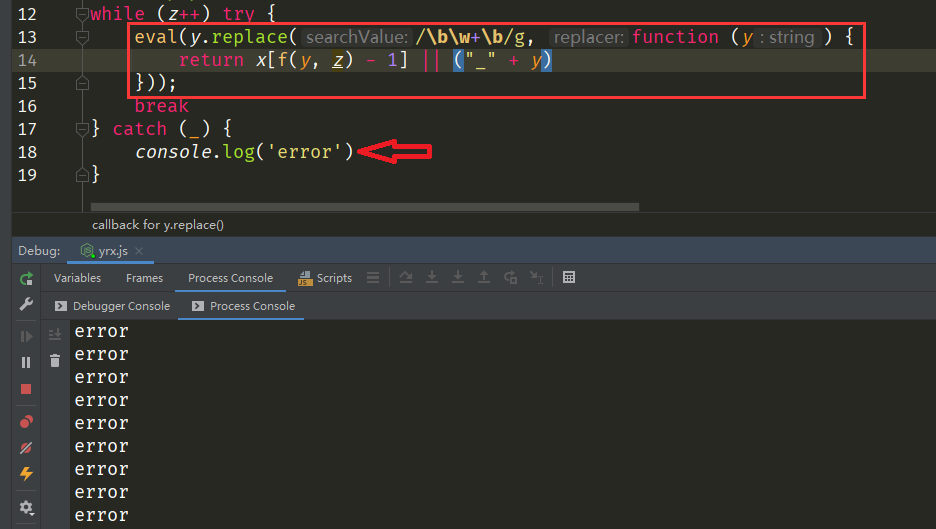Screen dimensions: 936x529
Task: Toggle mute breakpoints
Action: pos(26,448)
